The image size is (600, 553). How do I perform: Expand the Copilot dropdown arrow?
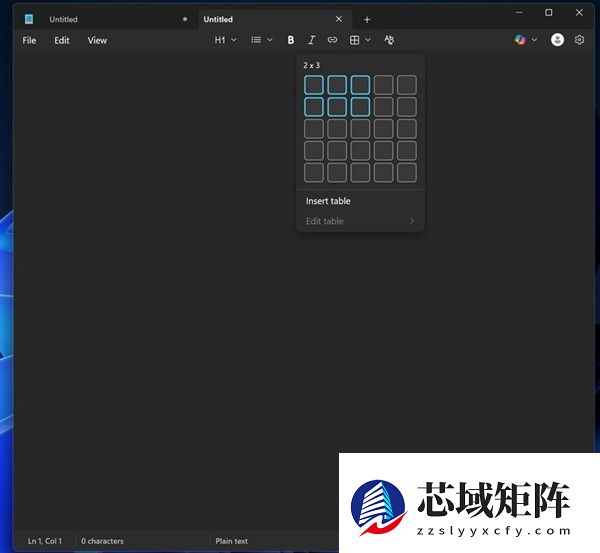[534, 40]
